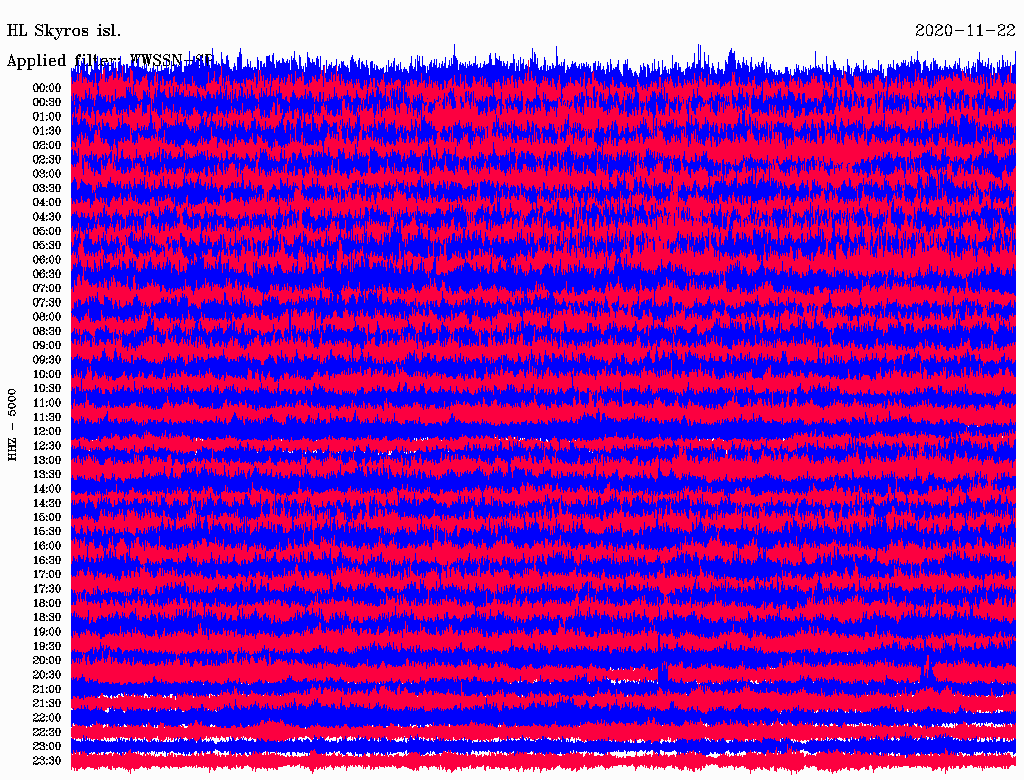Select the 02:30 time label
The image size is (1024, 780).
47,160
